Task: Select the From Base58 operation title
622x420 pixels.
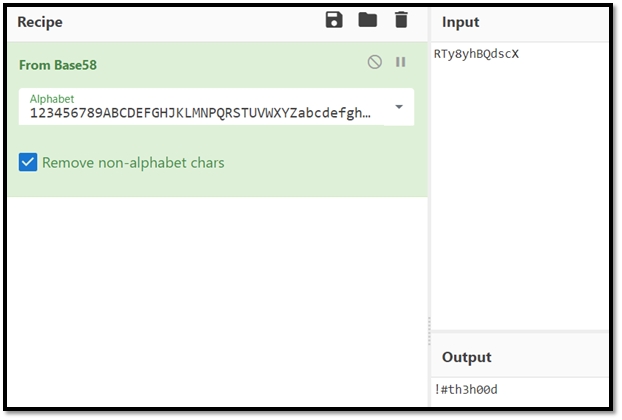Action: pos(58,65)
